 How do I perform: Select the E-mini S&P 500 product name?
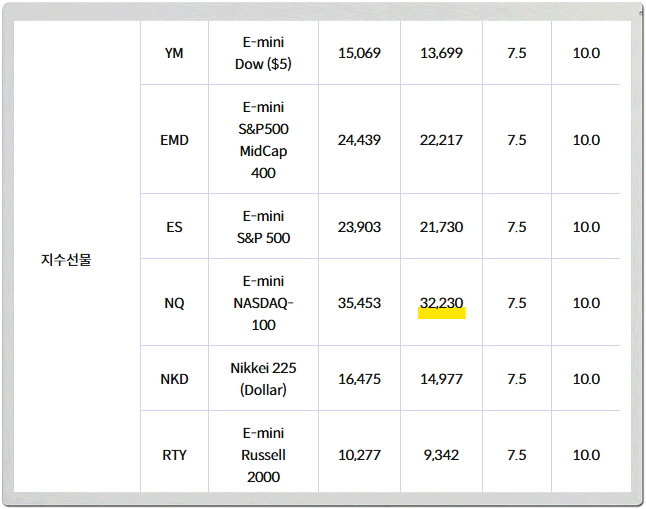263,227
